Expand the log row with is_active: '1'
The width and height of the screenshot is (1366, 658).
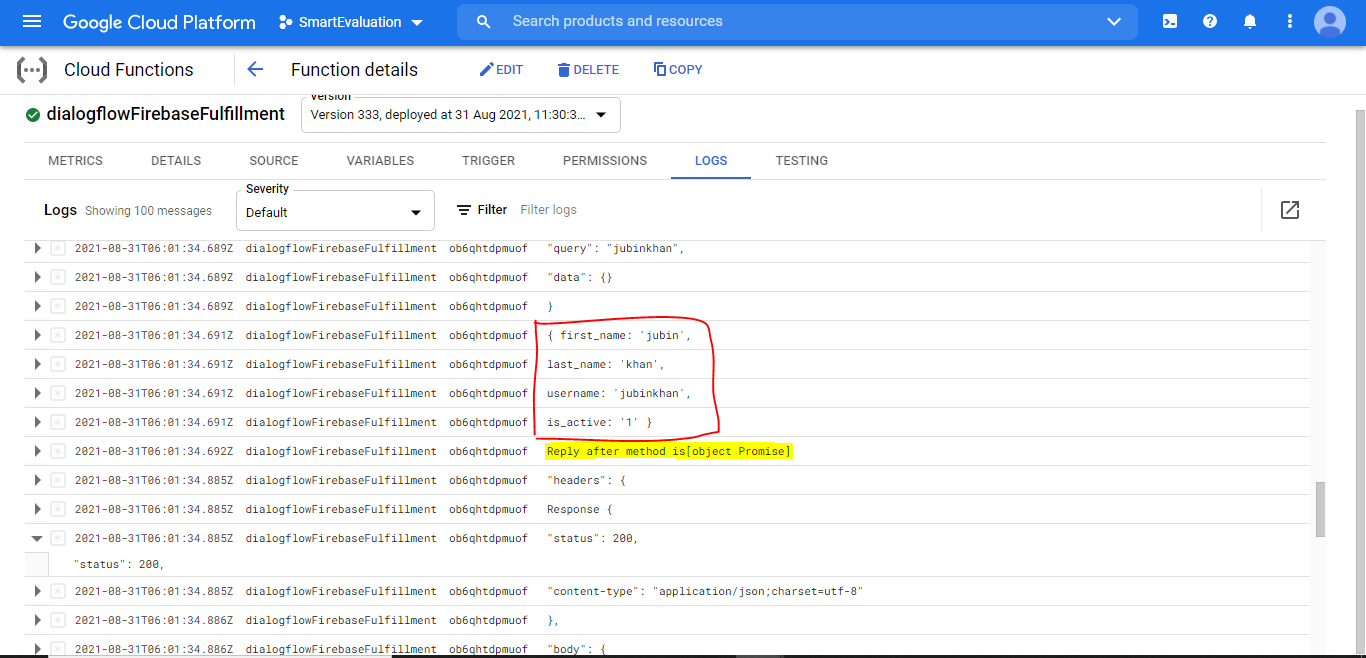coord(38,422)
